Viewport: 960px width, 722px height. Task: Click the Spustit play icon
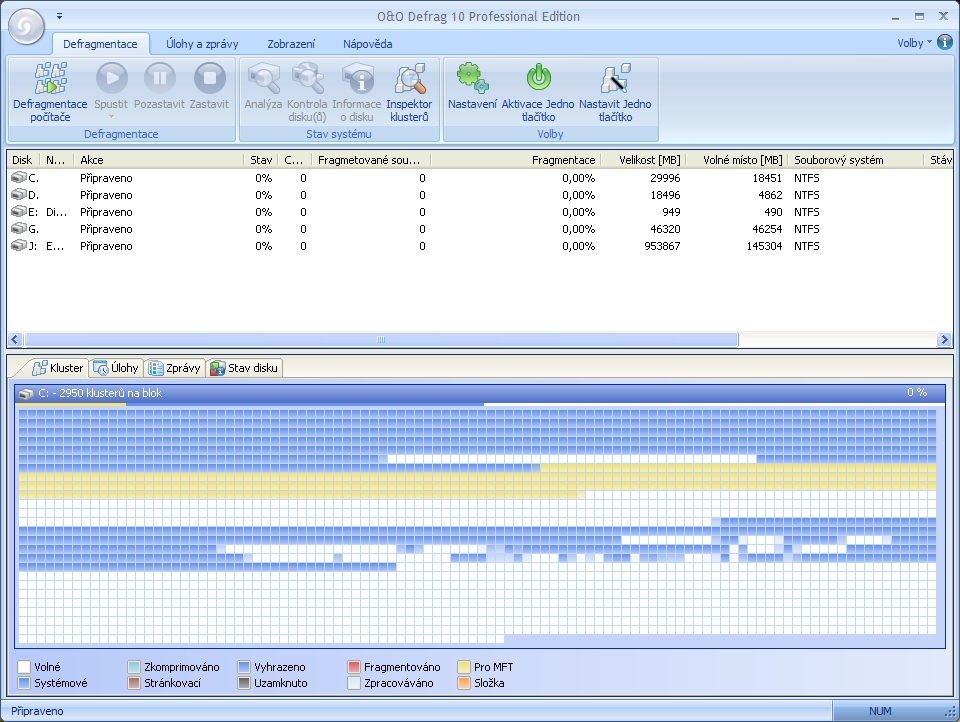(x=111, y=78)
